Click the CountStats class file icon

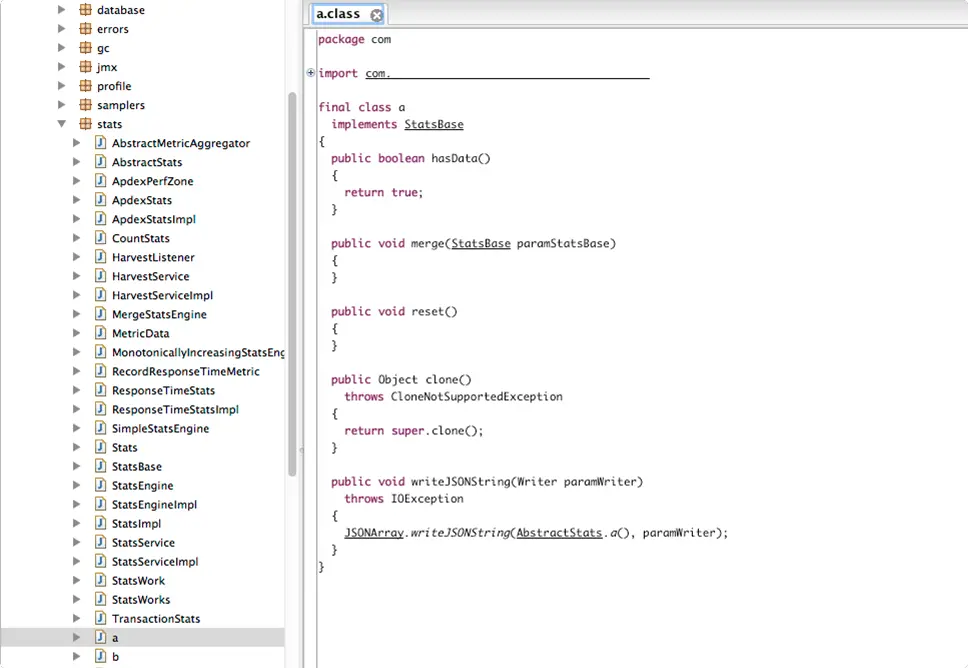tap(101, 238)
